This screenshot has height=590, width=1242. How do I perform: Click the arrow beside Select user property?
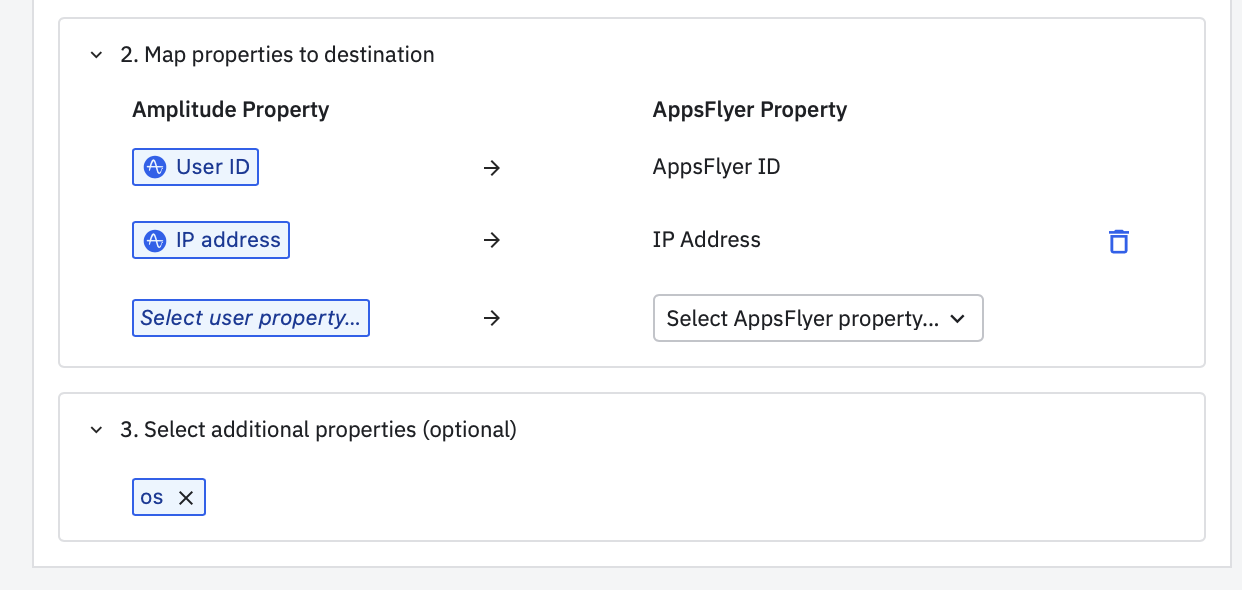(491, 318)
